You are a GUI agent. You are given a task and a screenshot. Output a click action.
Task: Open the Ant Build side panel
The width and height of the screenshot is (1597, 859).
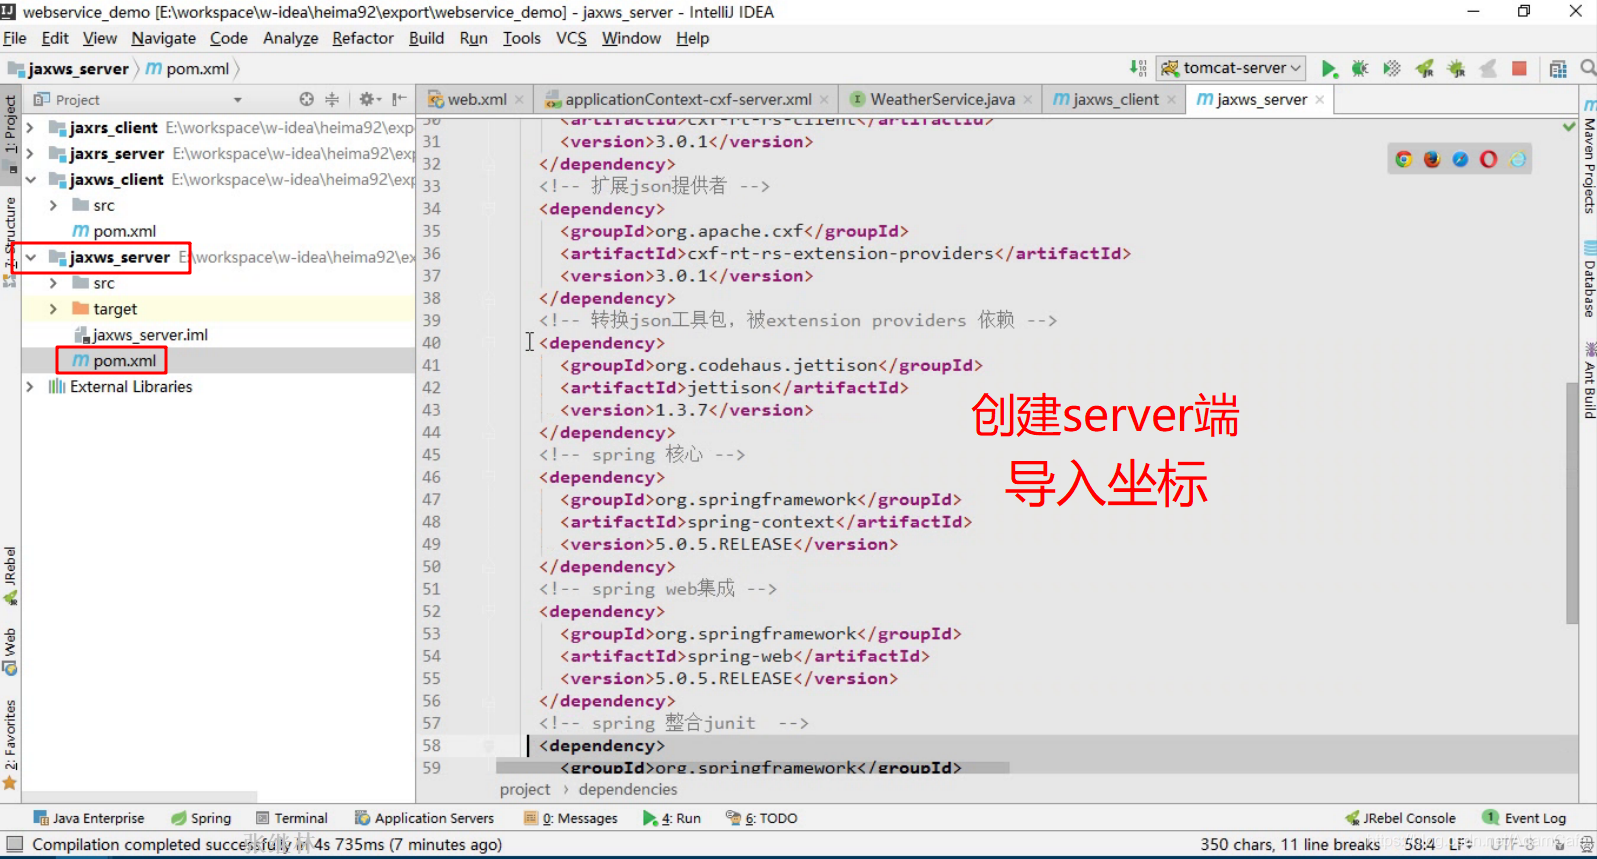click(1589, 380)
